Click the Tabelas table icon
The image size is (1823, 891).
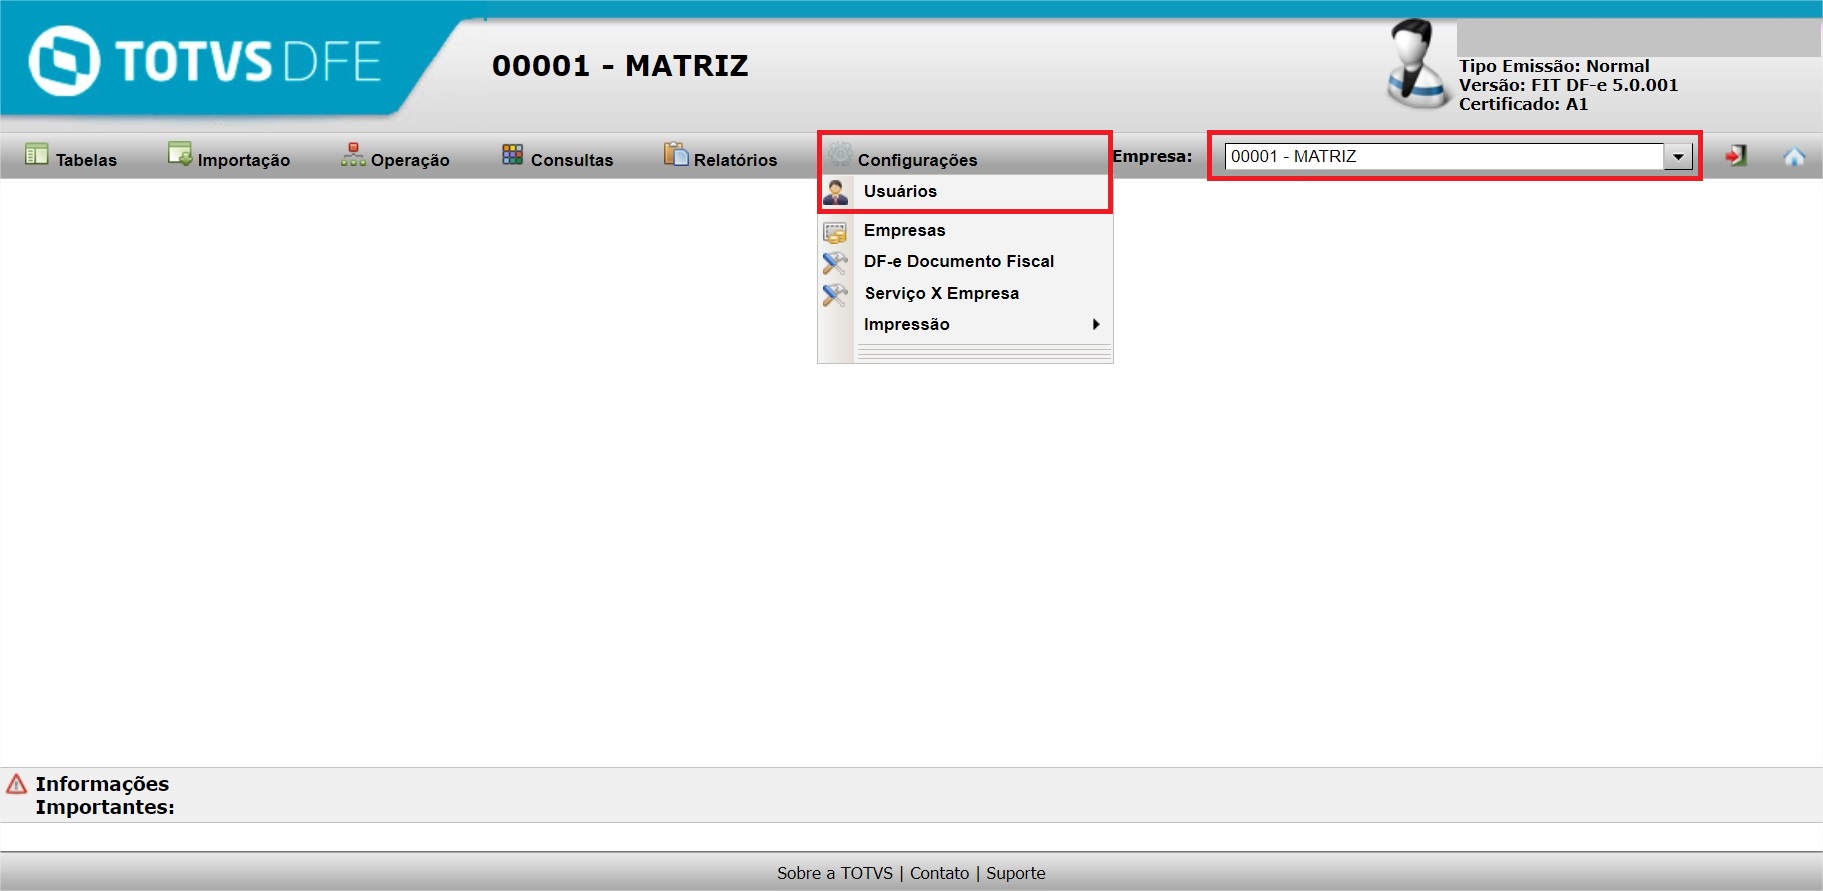[37, 154]
